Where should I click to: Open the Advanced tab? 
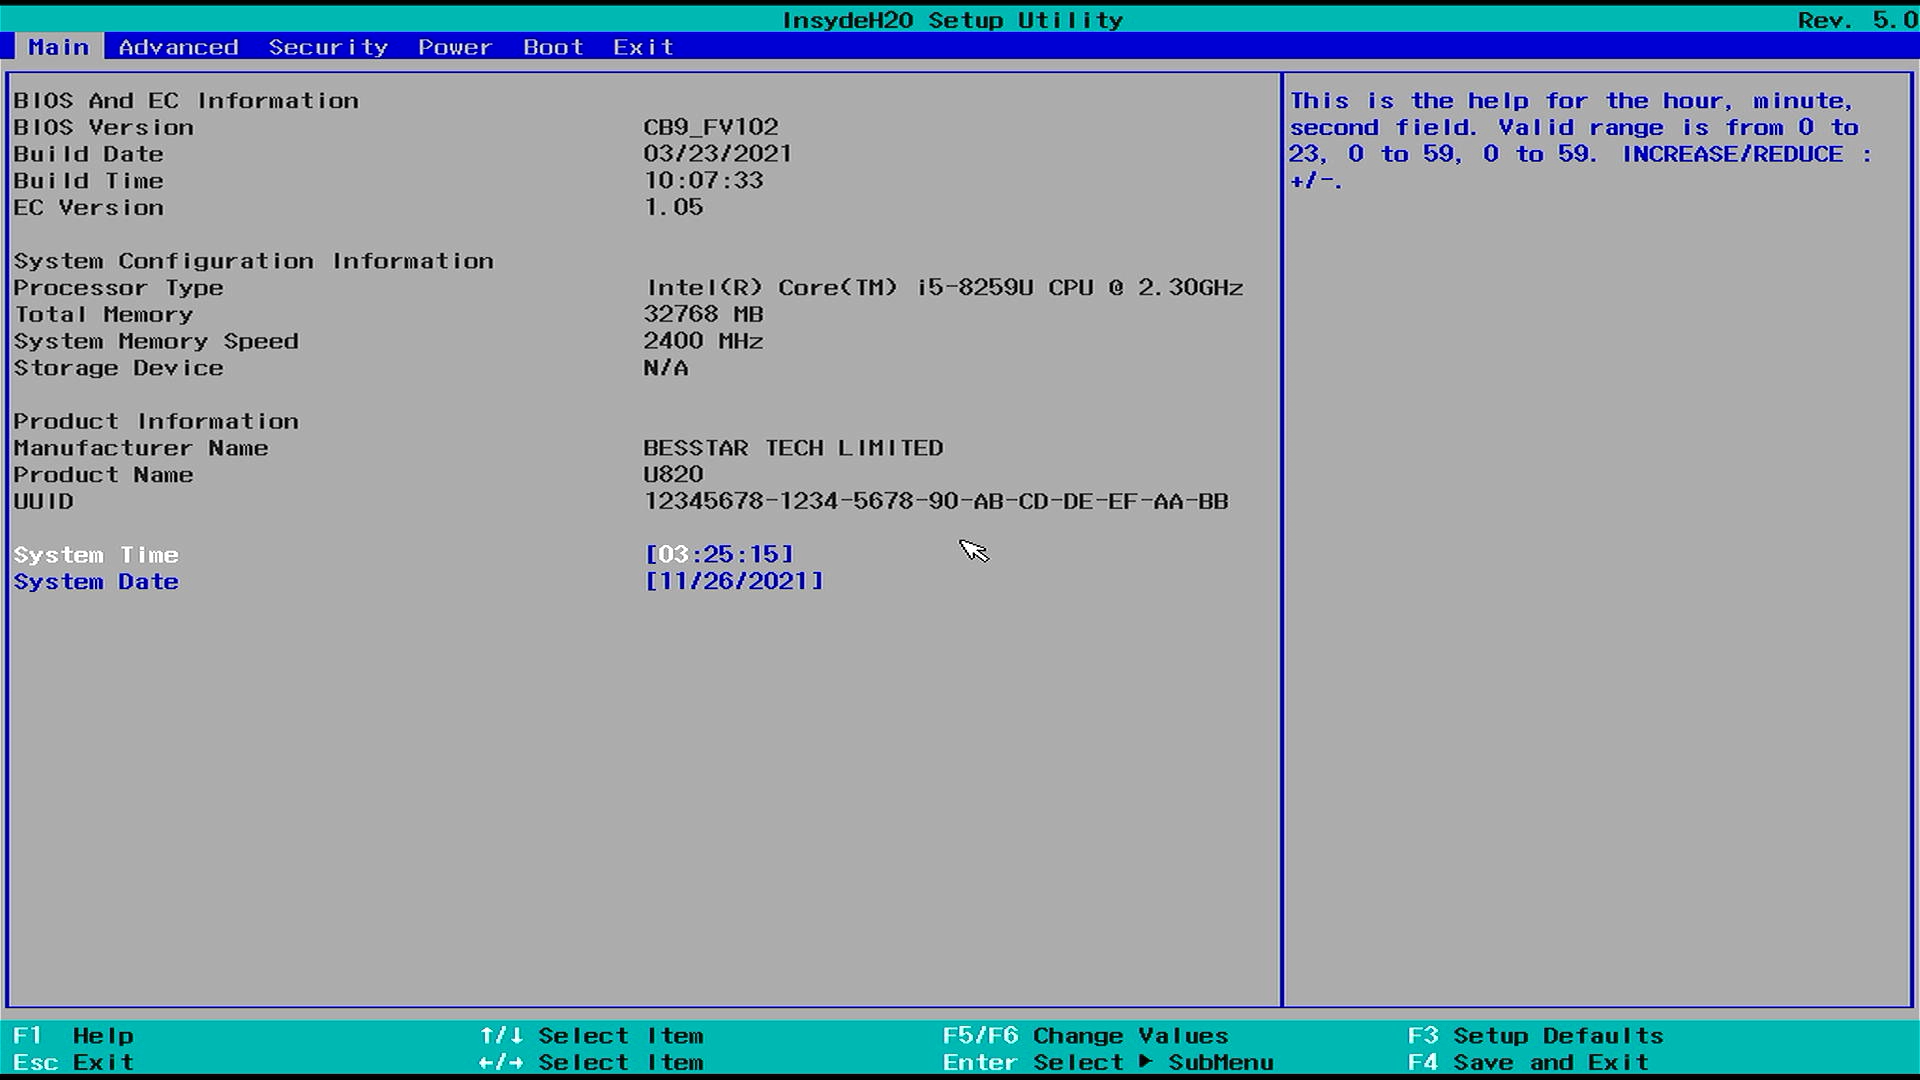tap(178, 47)
